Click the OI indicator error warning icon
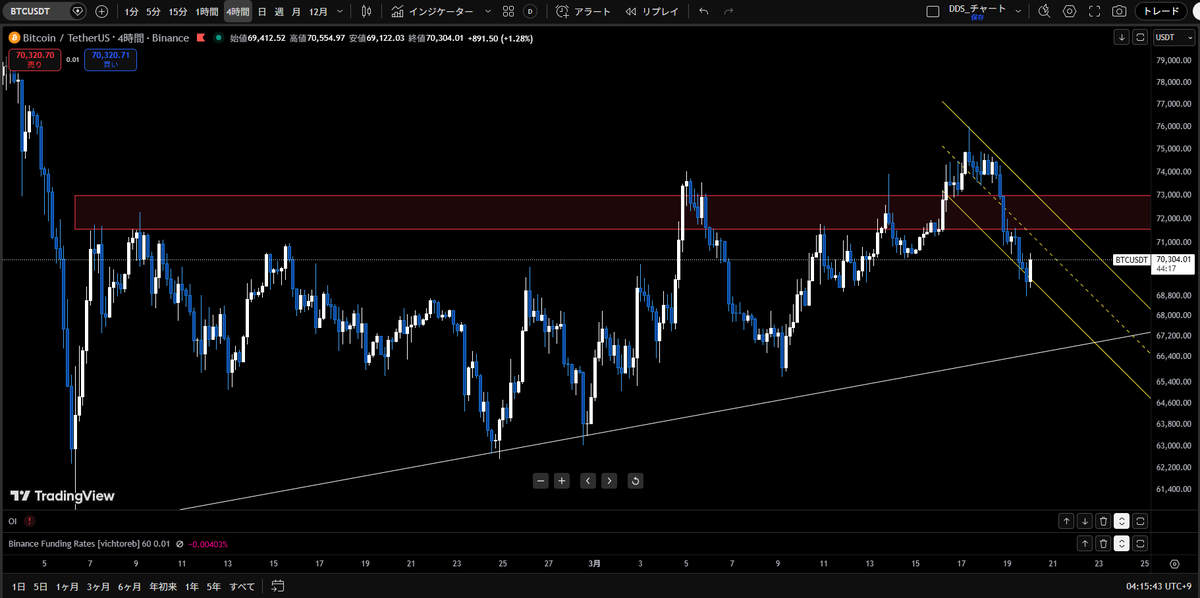Viewport: 1200px width, 598px height. click(x=30, y=521)
